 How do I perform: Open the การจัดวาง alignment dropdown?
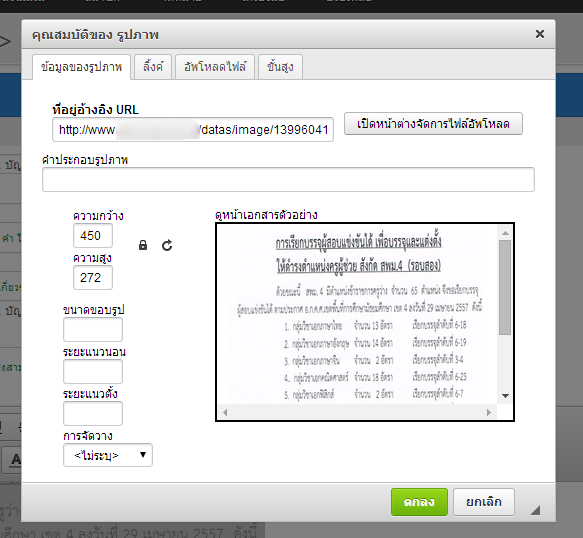[108, 455]
